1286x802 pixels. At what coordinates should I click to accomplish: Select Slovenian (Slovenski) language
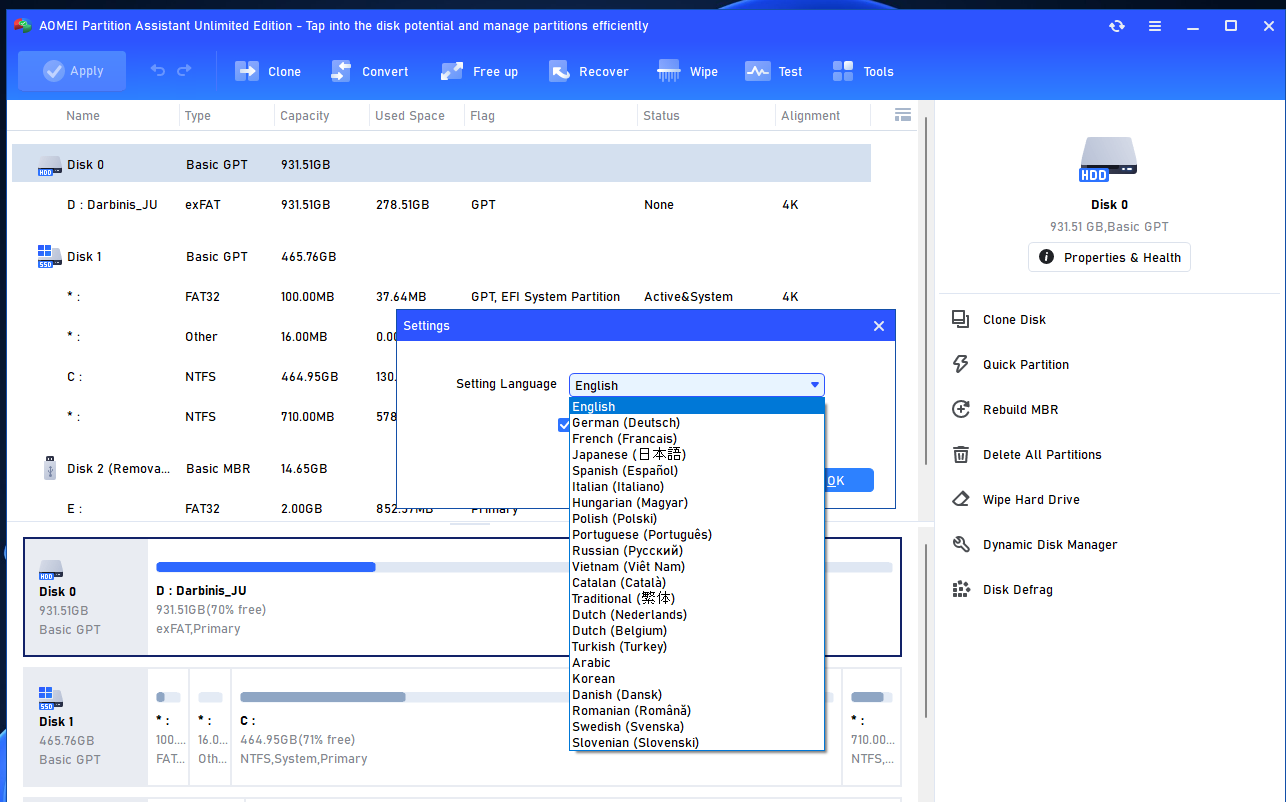coord(697,742)
